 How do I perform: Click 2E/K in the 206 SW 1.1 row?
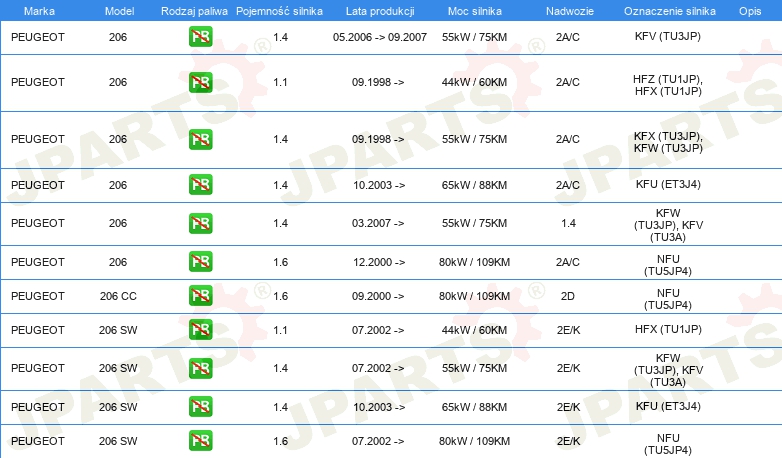(569, 330)
